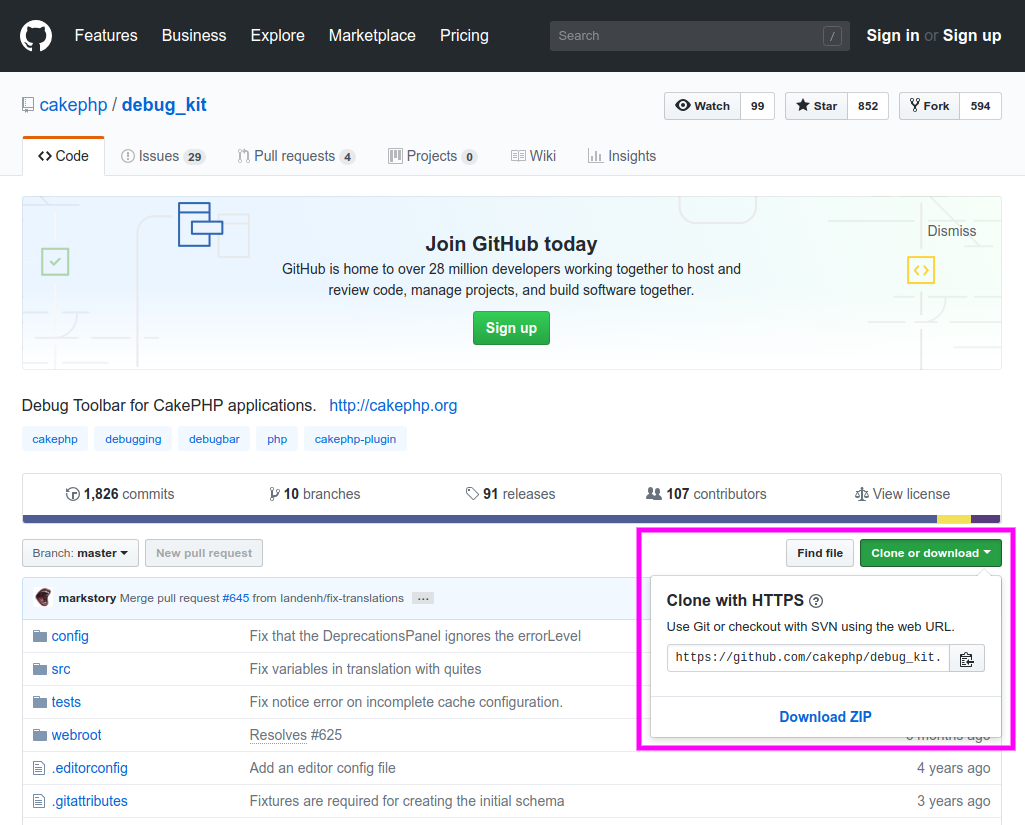View the 594 forks count
1025x825 pixels.
pos(981,106)
